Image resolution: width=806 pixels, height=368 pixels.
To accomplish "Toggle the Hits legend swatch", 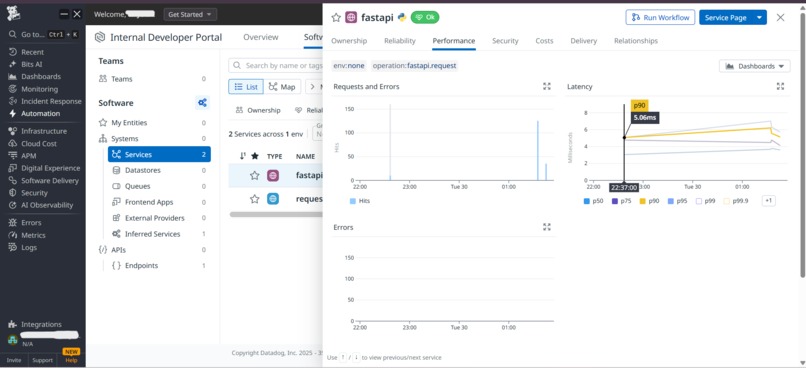I will [353, 201].
